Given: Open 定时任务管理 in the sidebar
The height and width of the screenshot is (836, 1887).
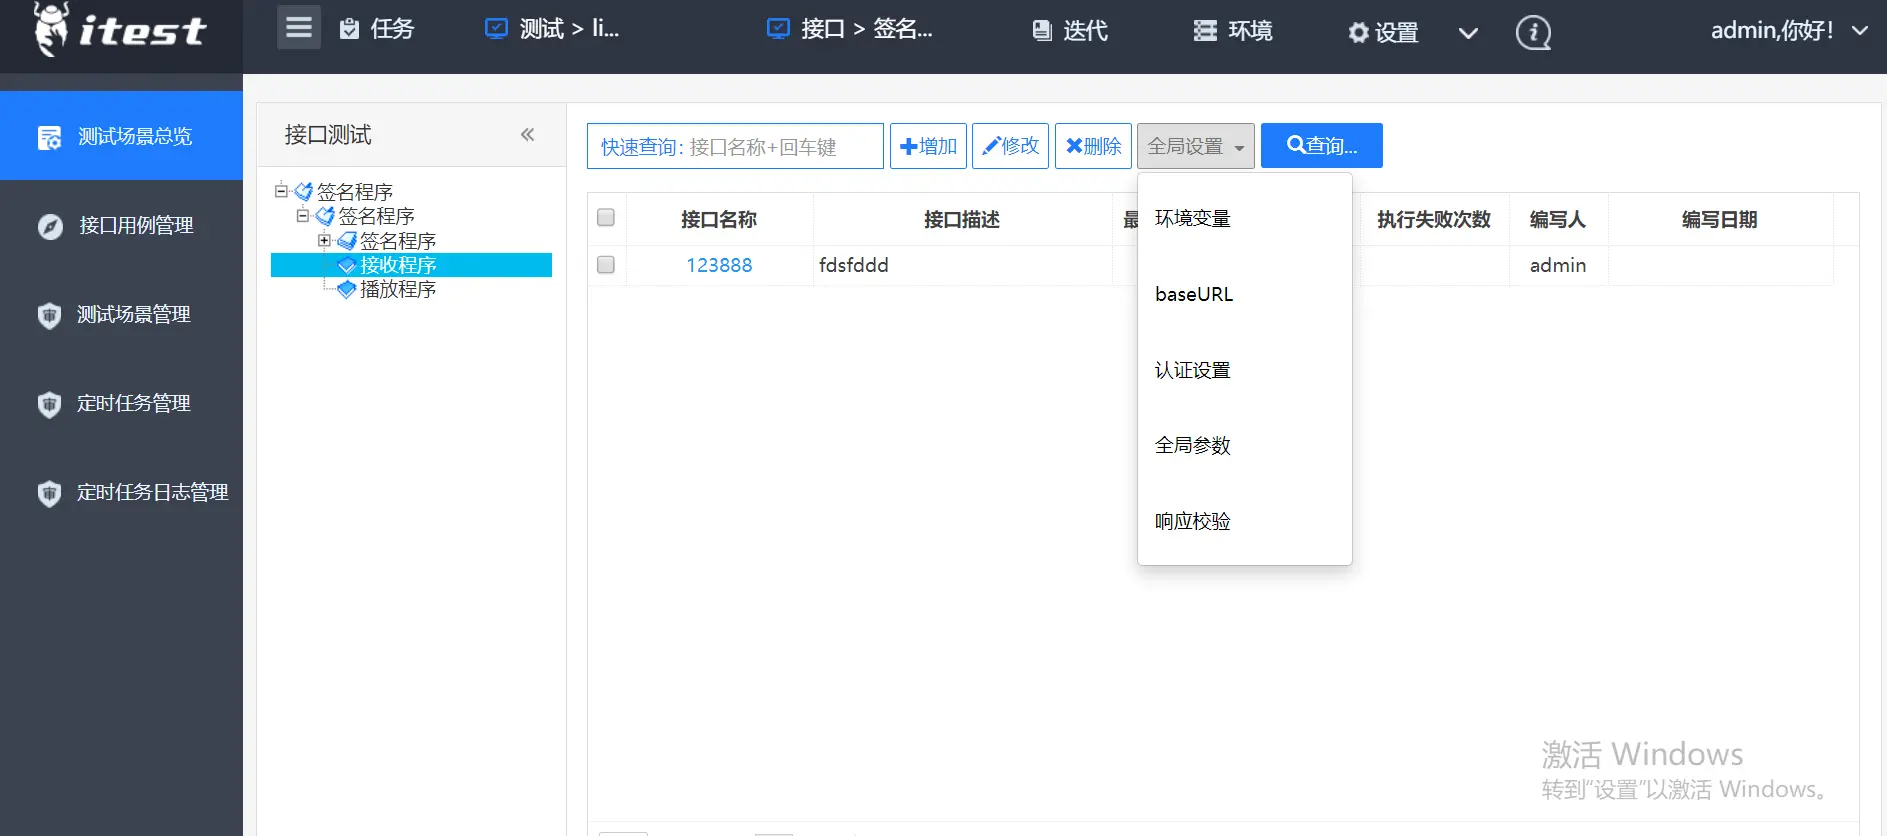Looking at the screenshot, I should point(121,403).
